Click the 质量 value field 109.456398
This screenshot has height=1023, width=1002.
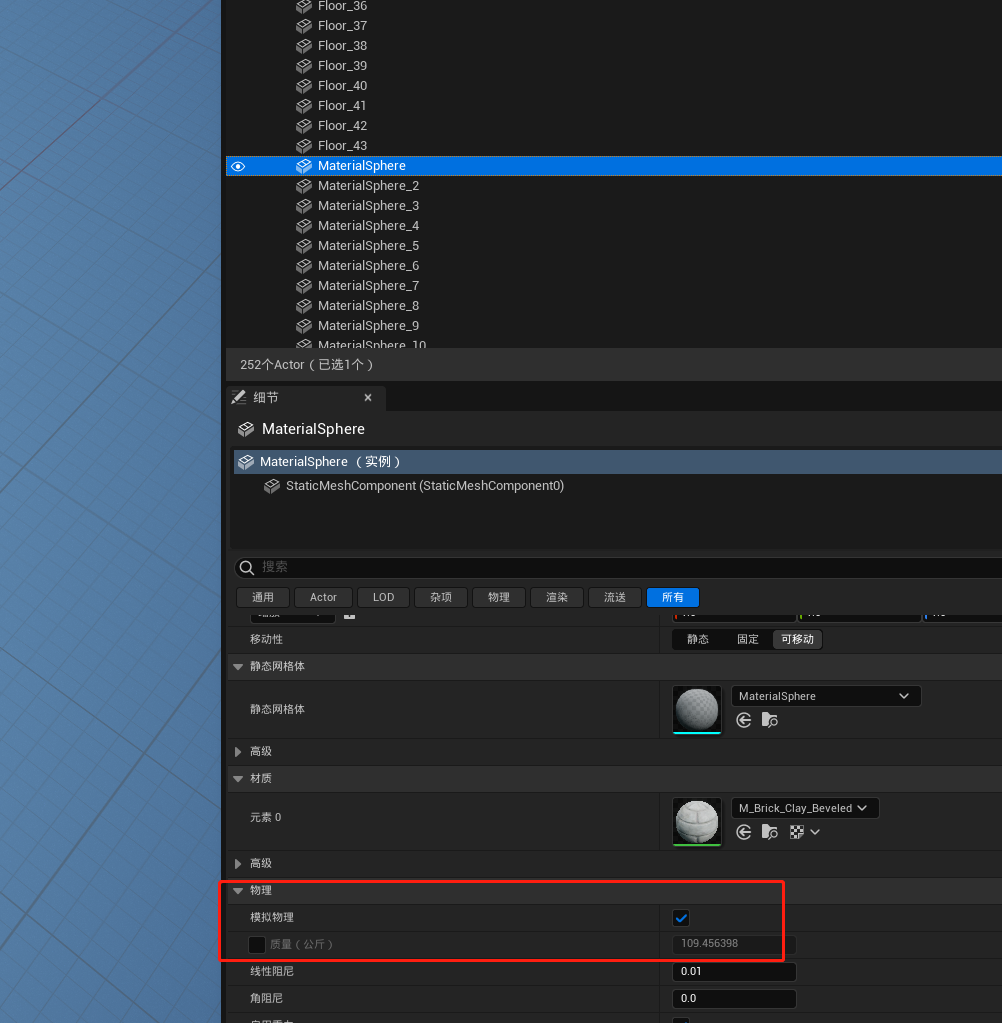pos(734,944)
